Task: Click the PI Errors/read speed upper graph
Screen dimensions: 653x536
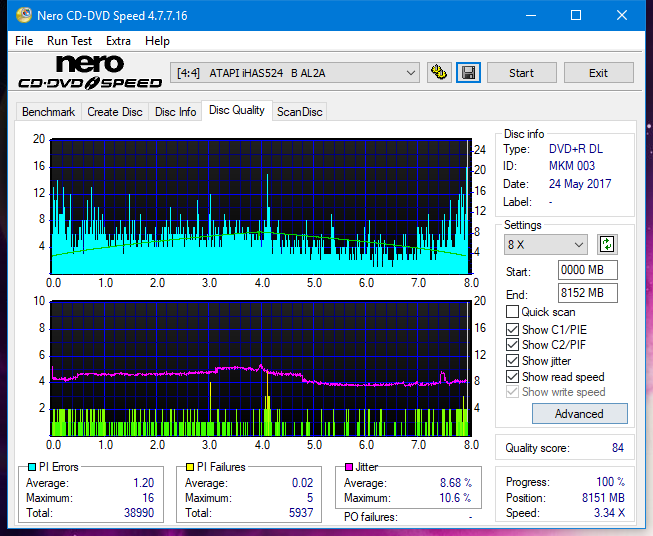Action: click(x=261, y=206)
